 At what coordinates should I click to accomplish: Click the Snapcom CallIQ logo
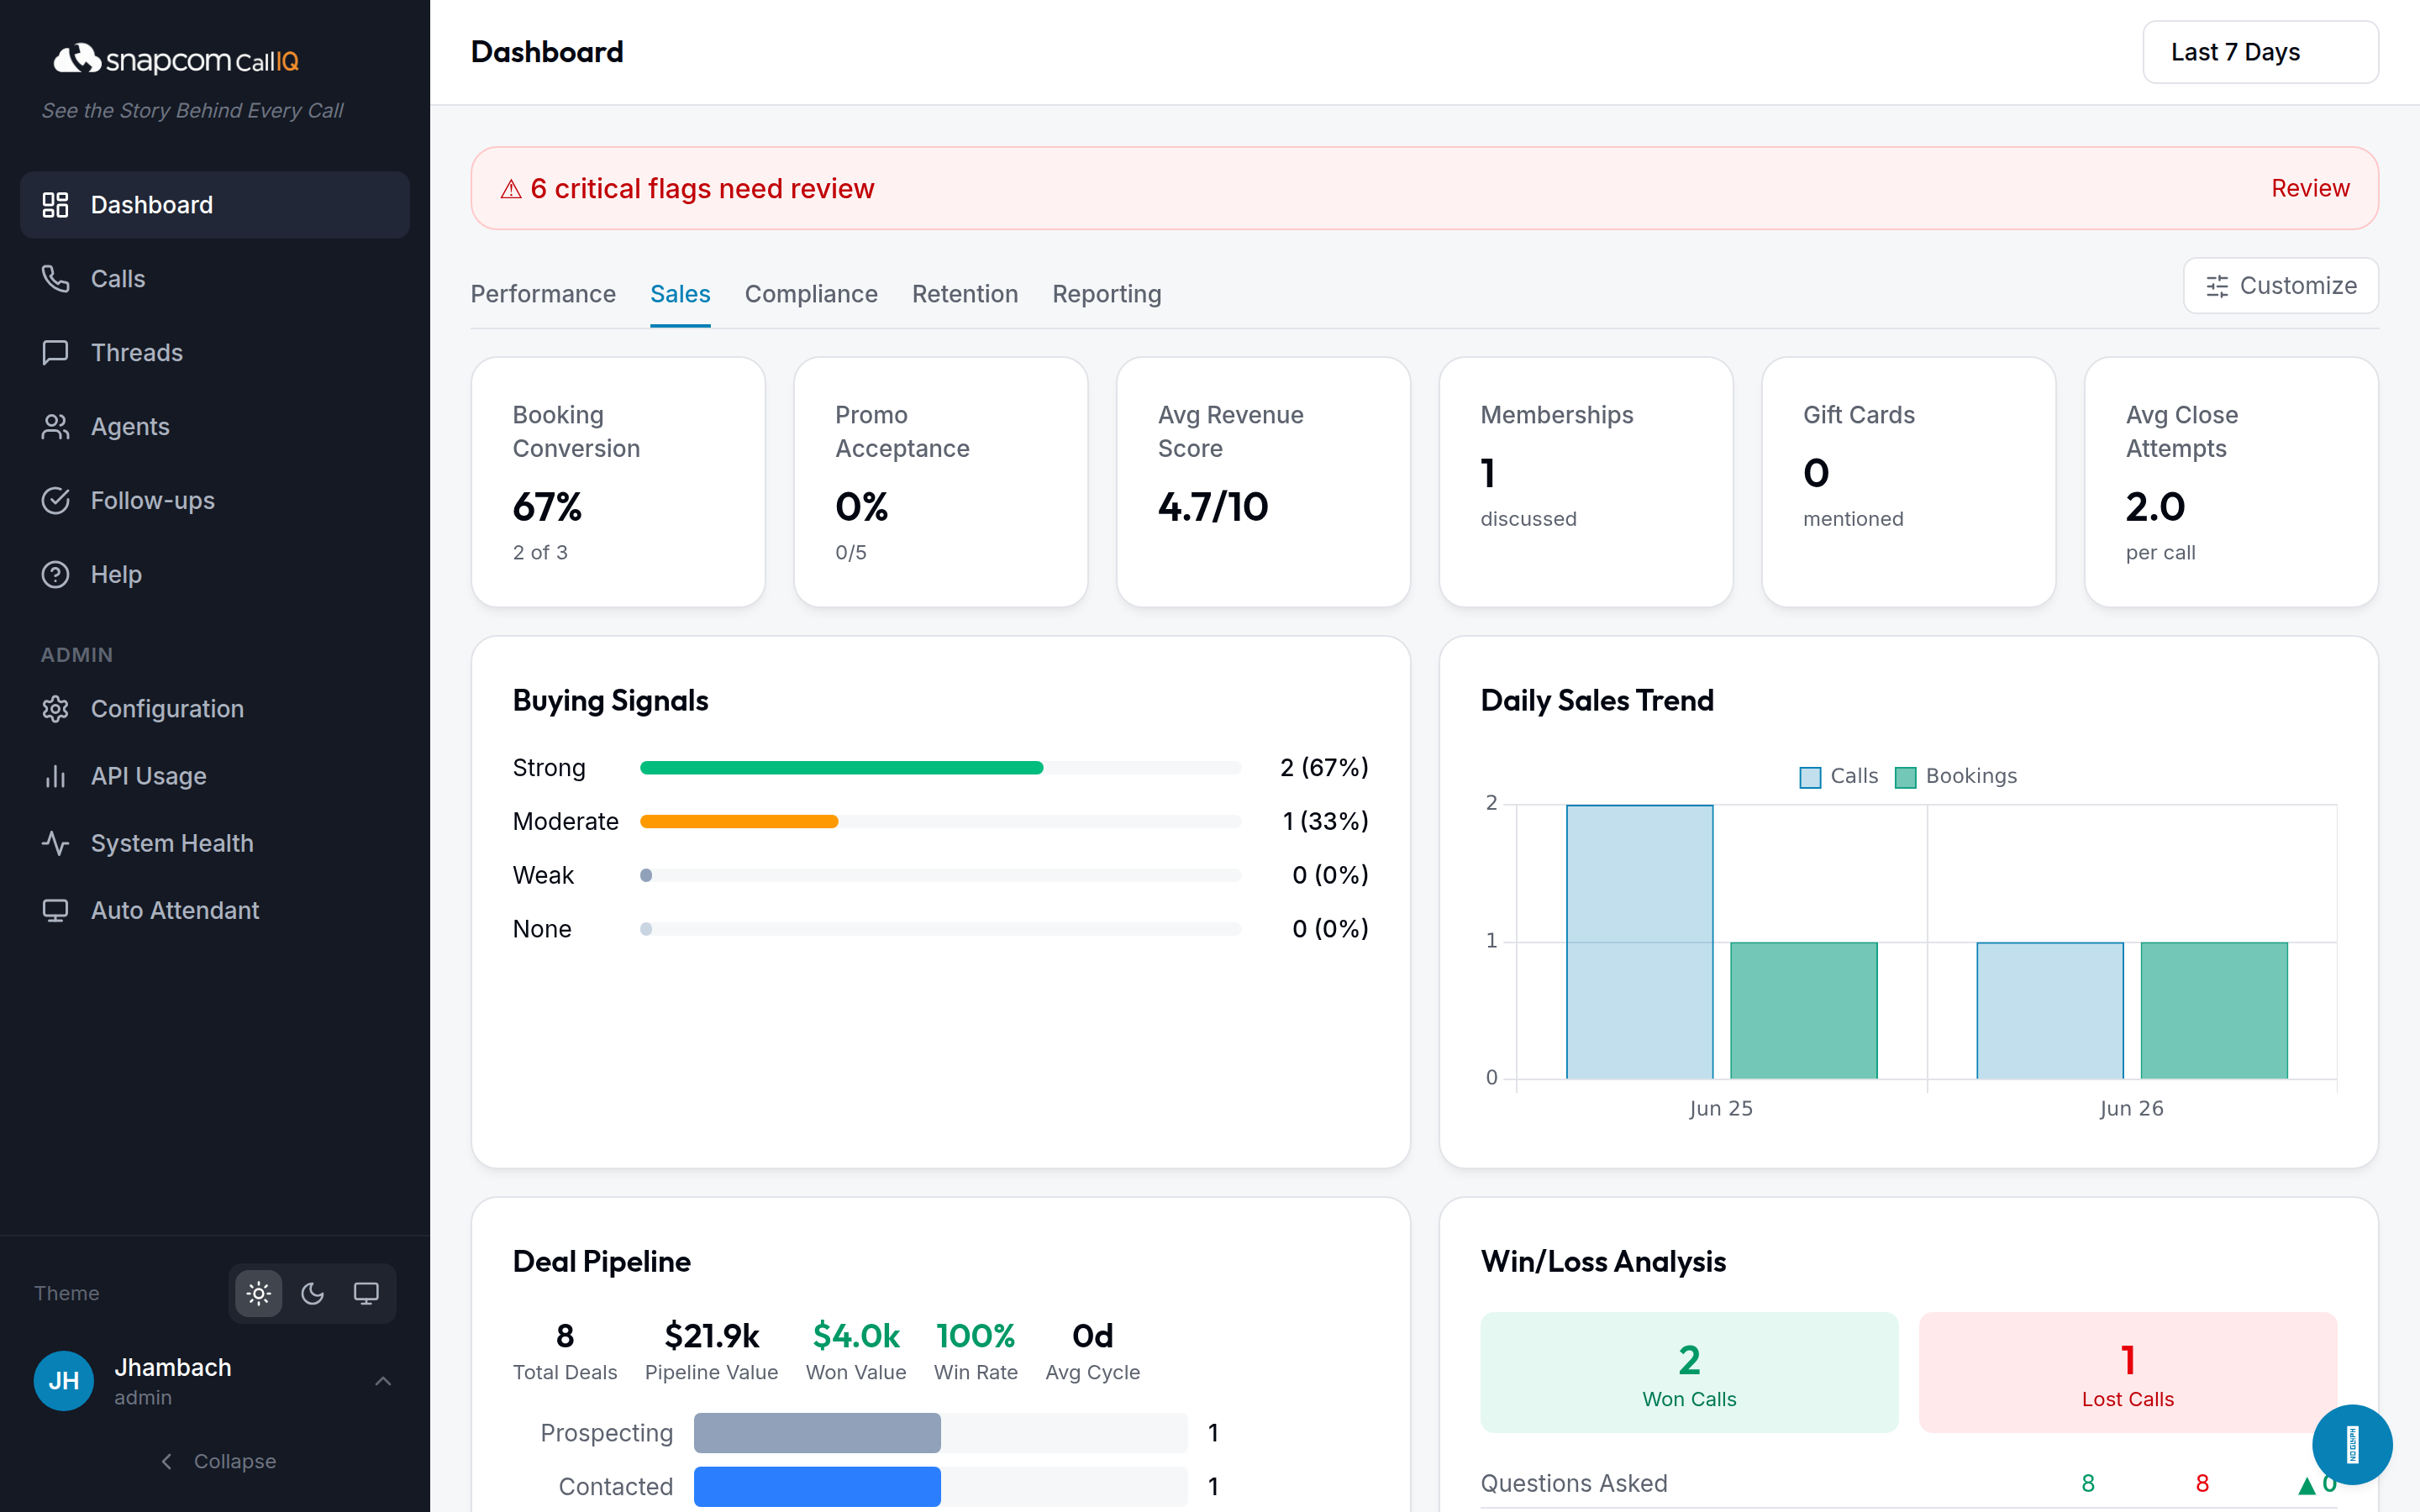pyautogui.click(x=176, y=60)
